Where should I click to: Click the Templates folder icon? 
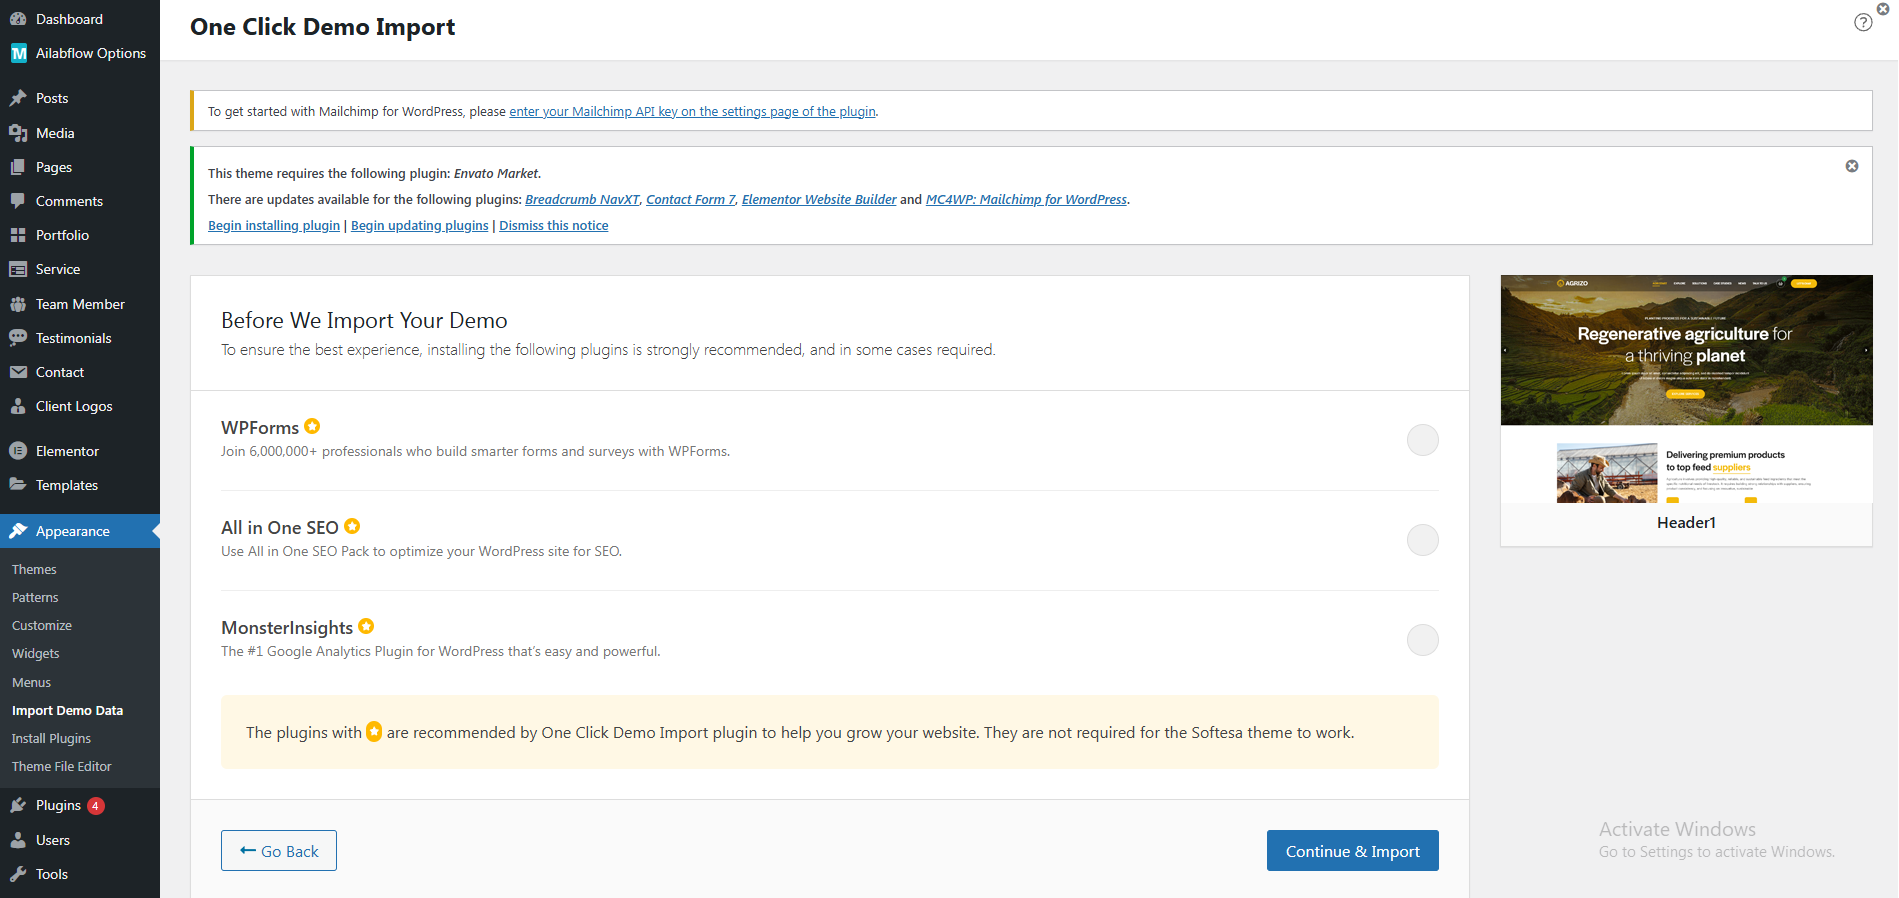pos(18,485)
